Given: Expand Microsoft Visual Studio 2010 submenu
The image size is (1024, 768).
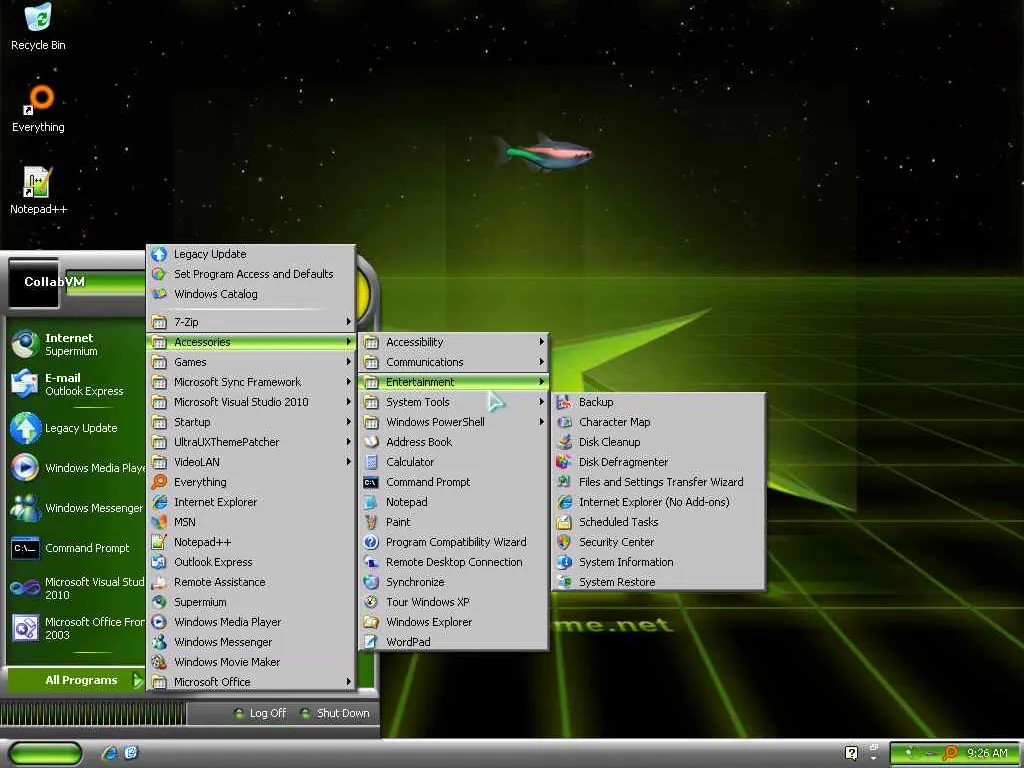Looking at the screenshot, I should (251, 402).
